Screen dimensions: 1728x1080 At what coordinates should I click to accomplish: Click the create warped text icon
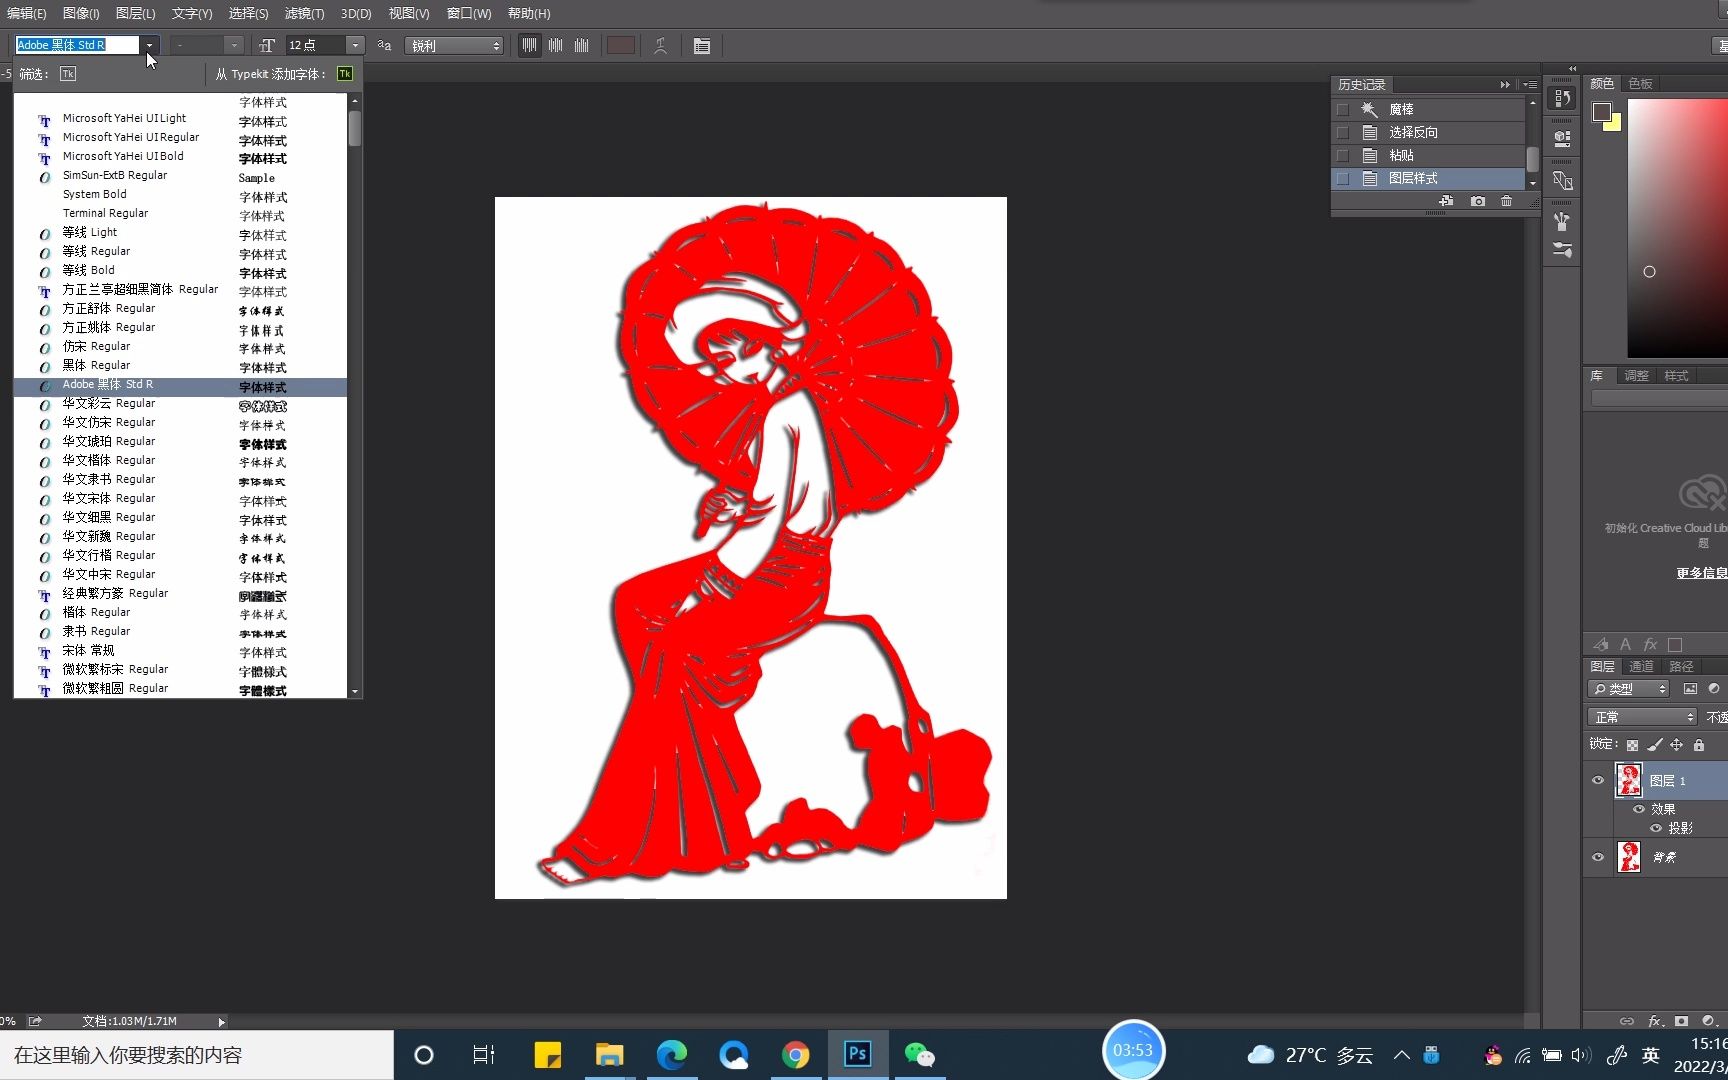[x=660, y=46]
